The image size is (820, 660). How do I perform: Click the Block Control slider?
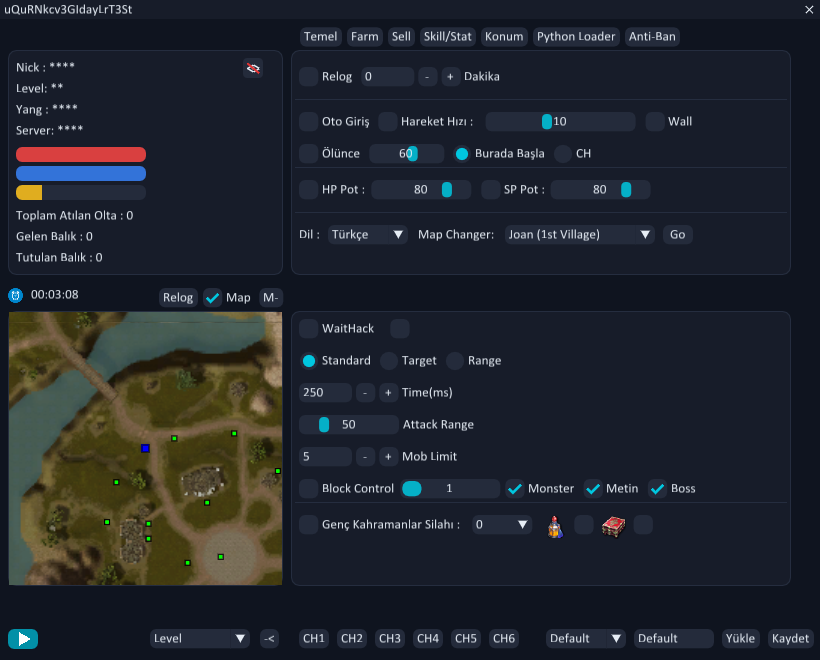click(450, 489)
